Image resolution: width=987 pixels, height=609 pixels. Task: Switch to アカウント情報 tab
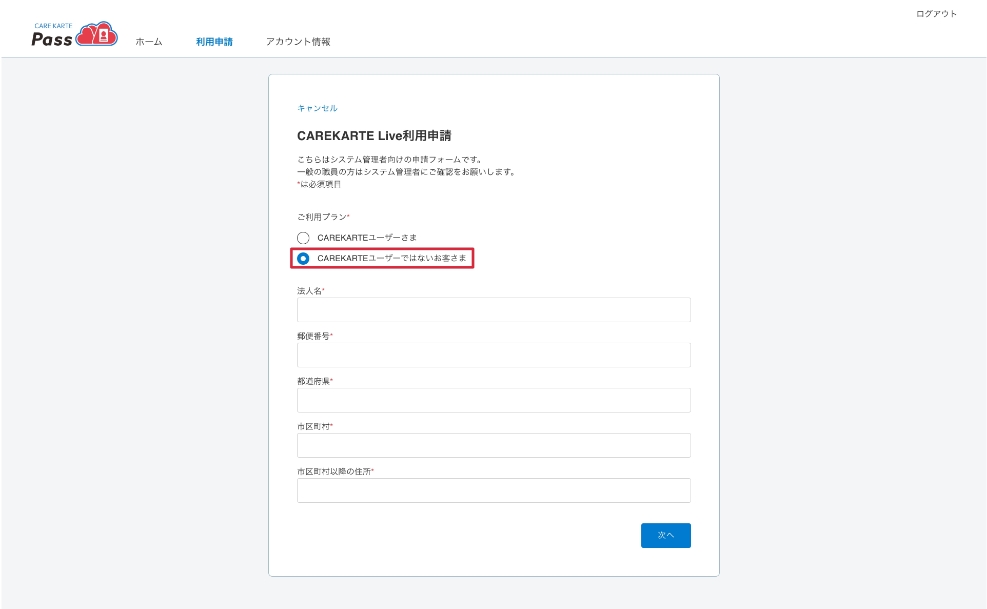298,42
